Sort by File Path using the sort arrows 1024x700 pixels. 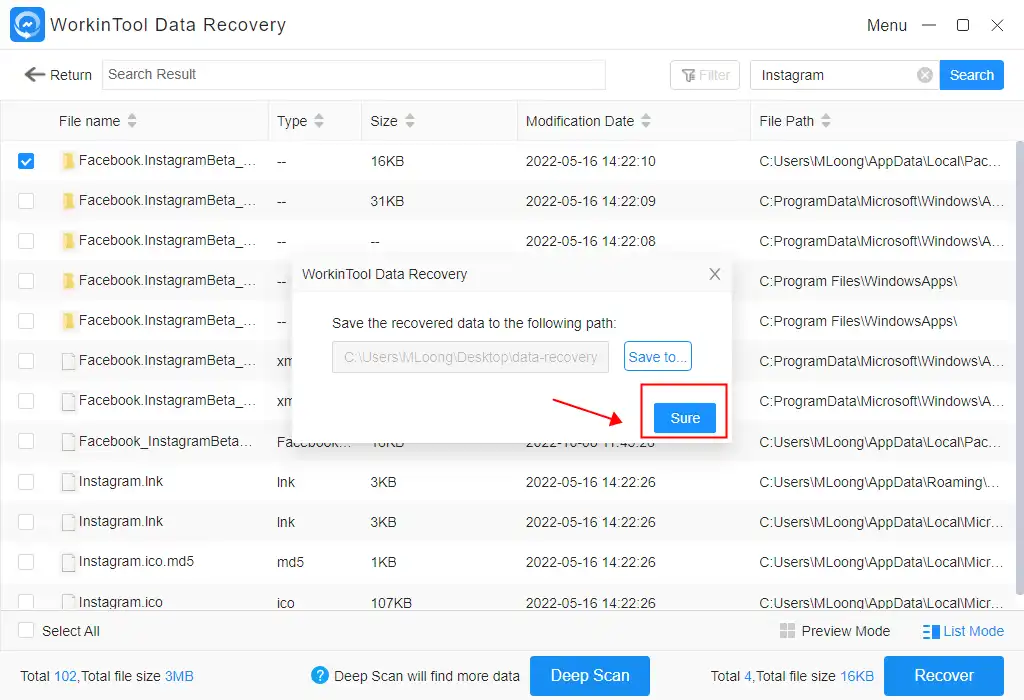(825, 121)
